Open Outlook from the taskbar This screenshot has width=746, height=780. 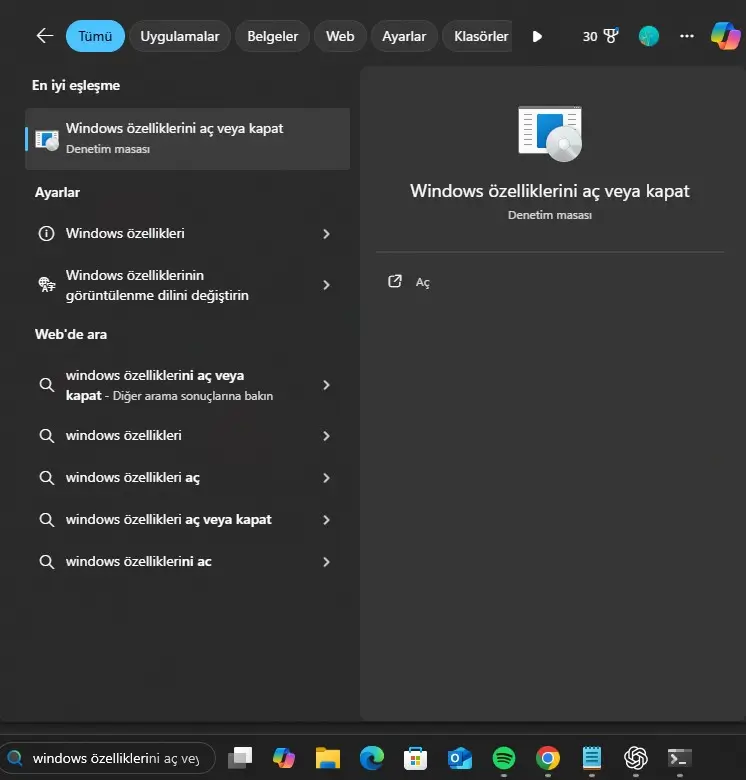[x=460, y=758]
